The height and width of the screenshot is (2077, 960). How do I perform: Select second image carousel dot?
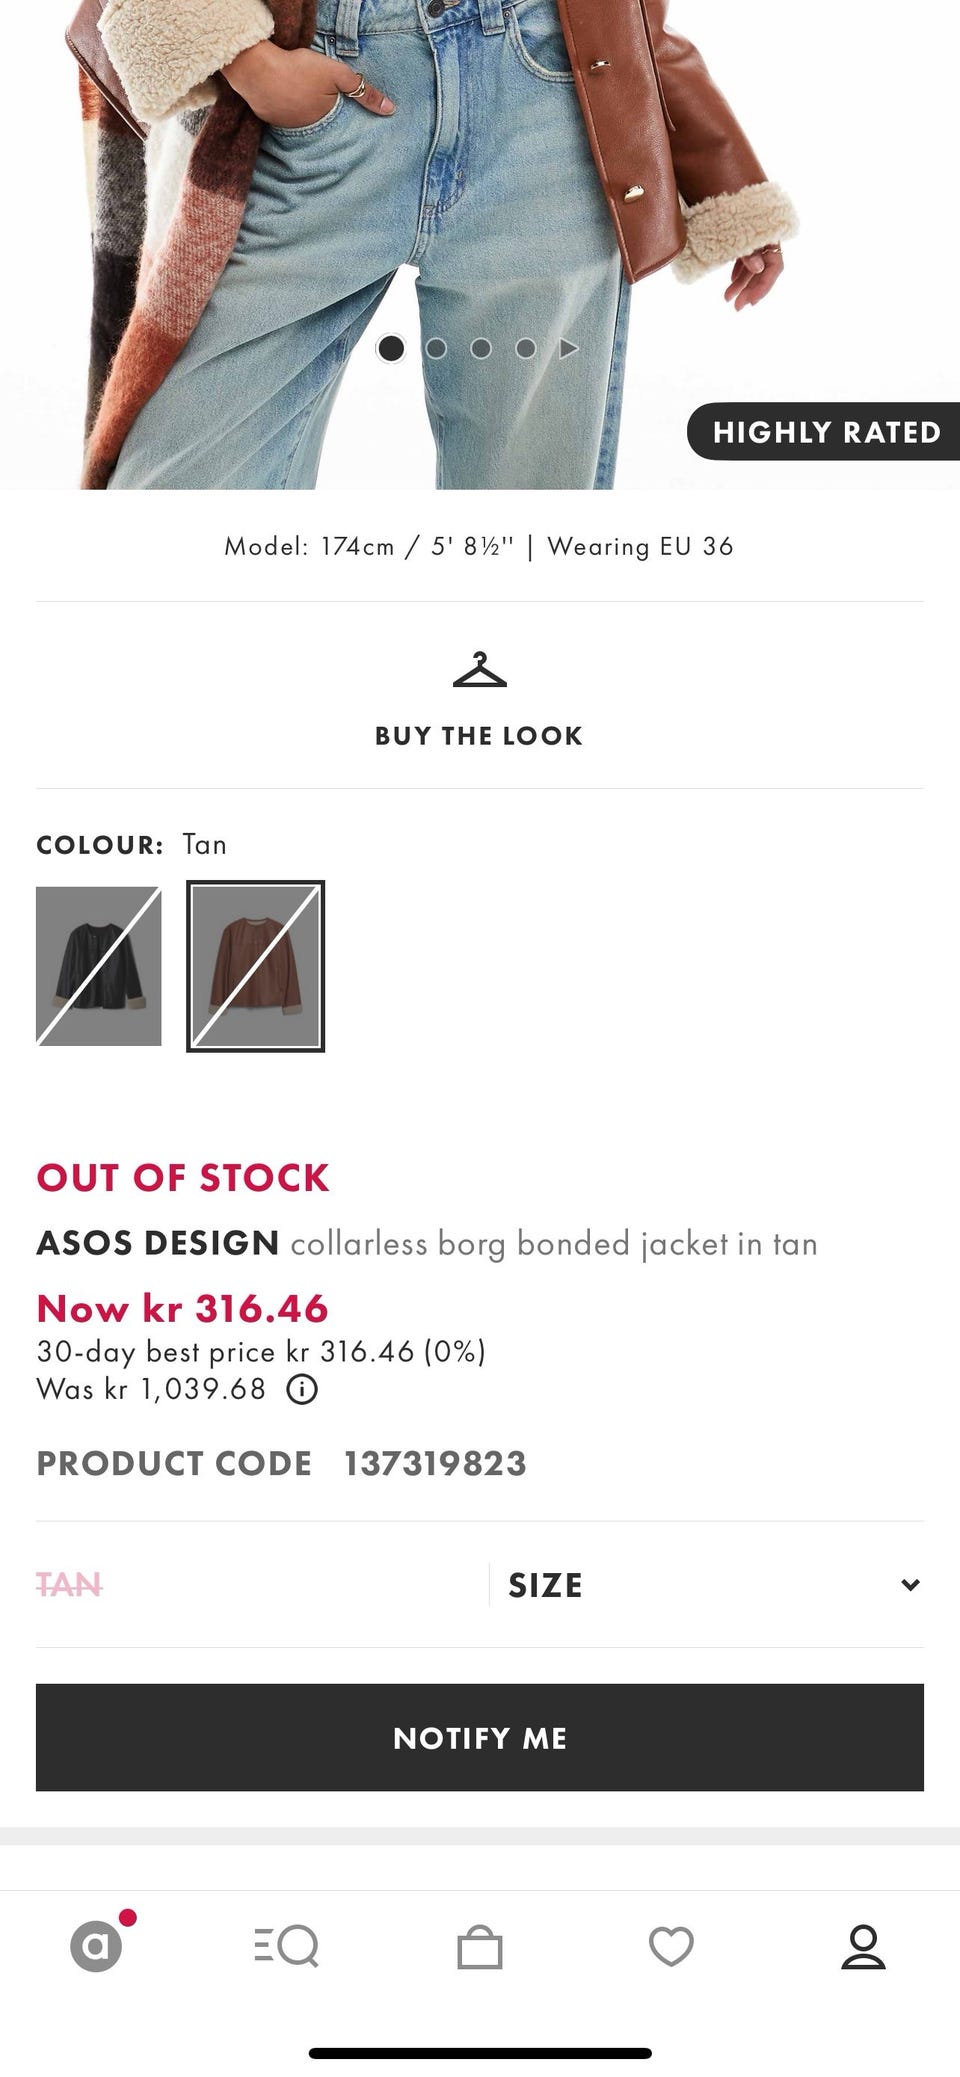tap(436, 348)
